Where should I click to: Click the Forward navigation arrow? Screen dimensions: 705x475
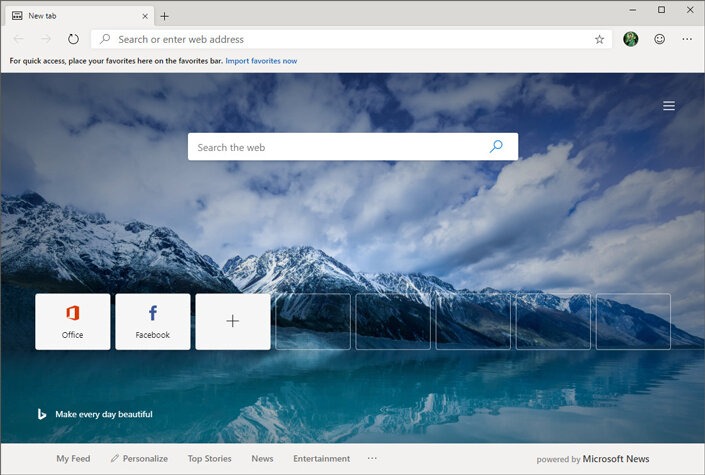click(46, 39)
